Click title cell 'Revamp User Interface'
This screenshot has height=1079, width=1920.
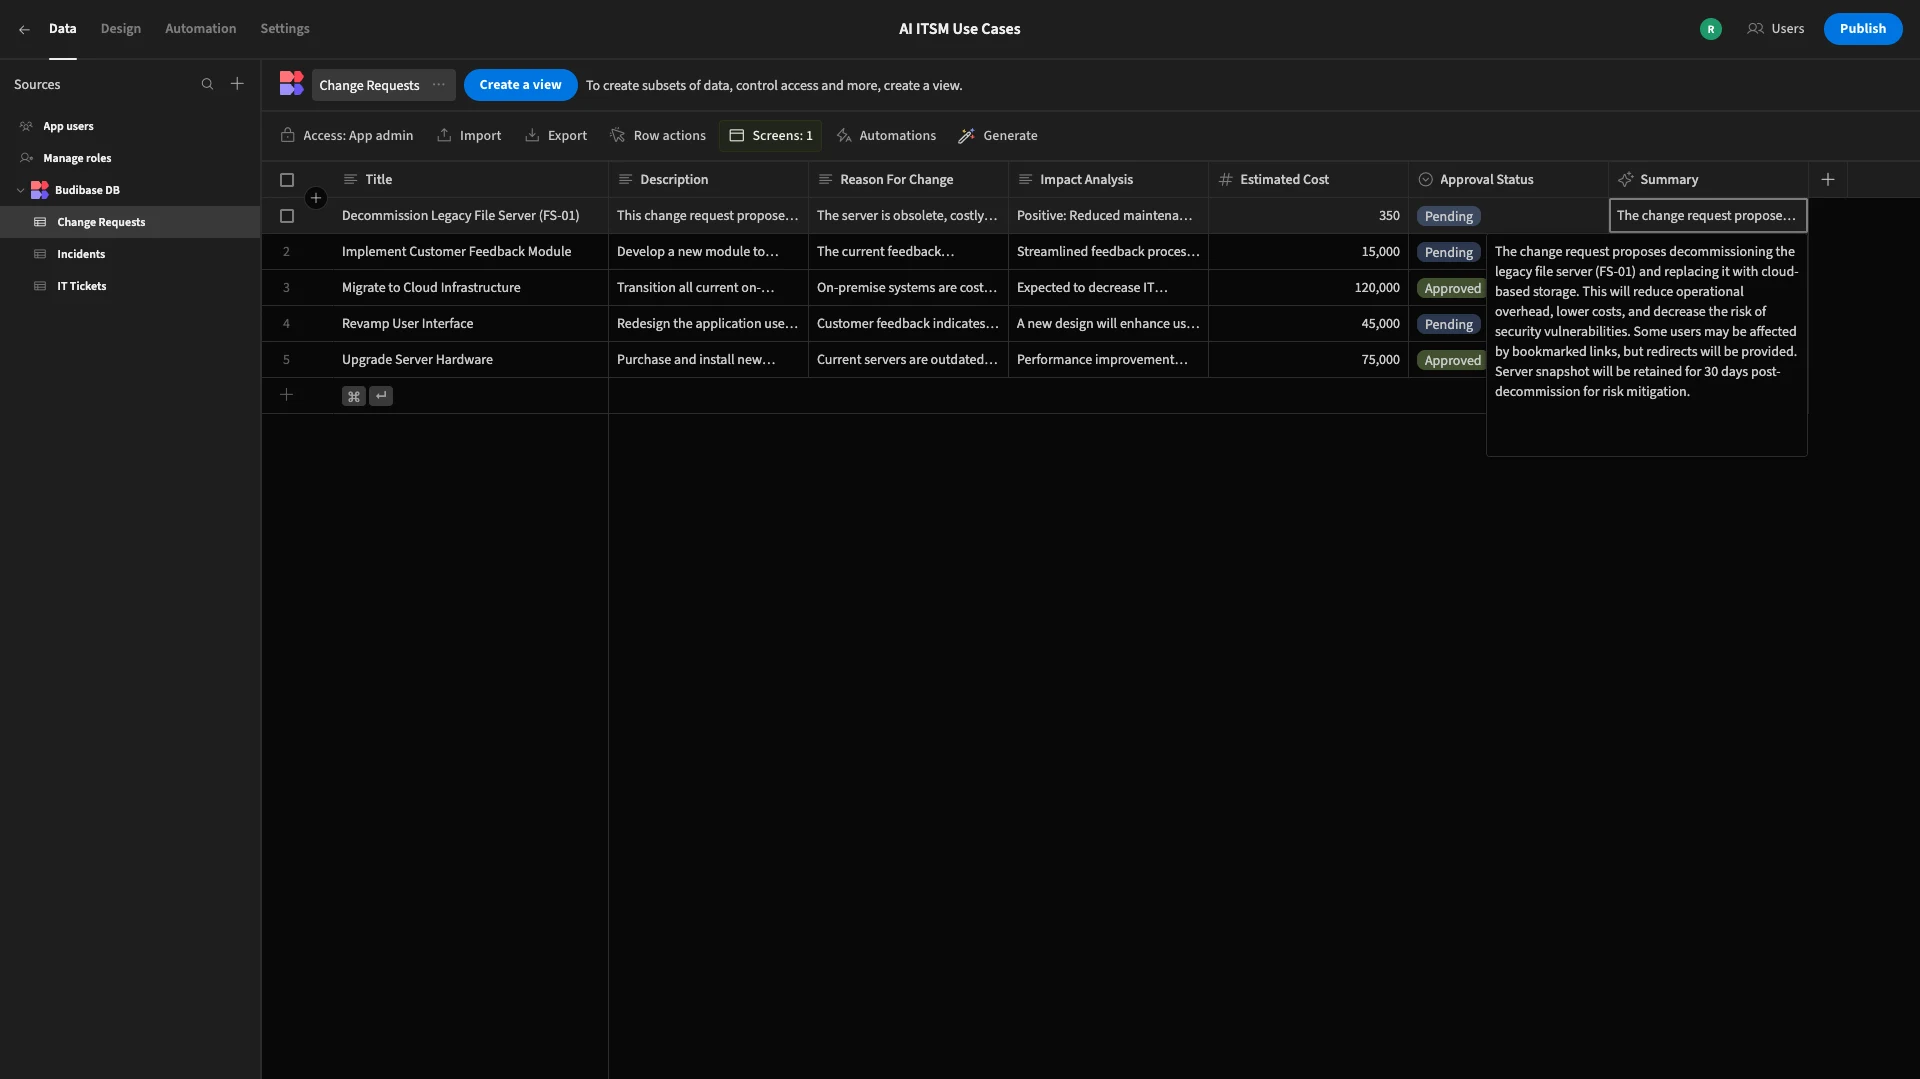click(470, 324)
